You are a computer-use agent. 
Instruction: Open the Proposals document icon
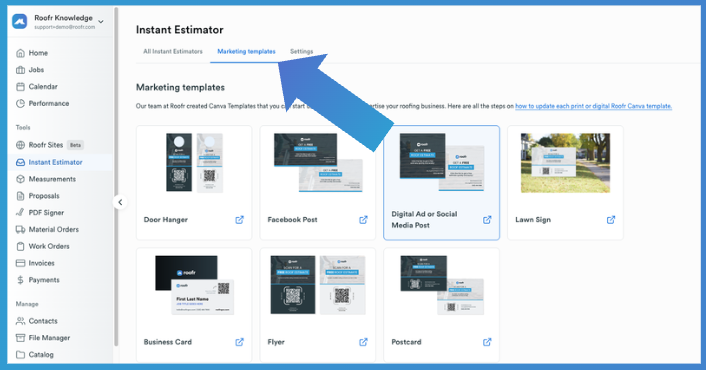20,196
